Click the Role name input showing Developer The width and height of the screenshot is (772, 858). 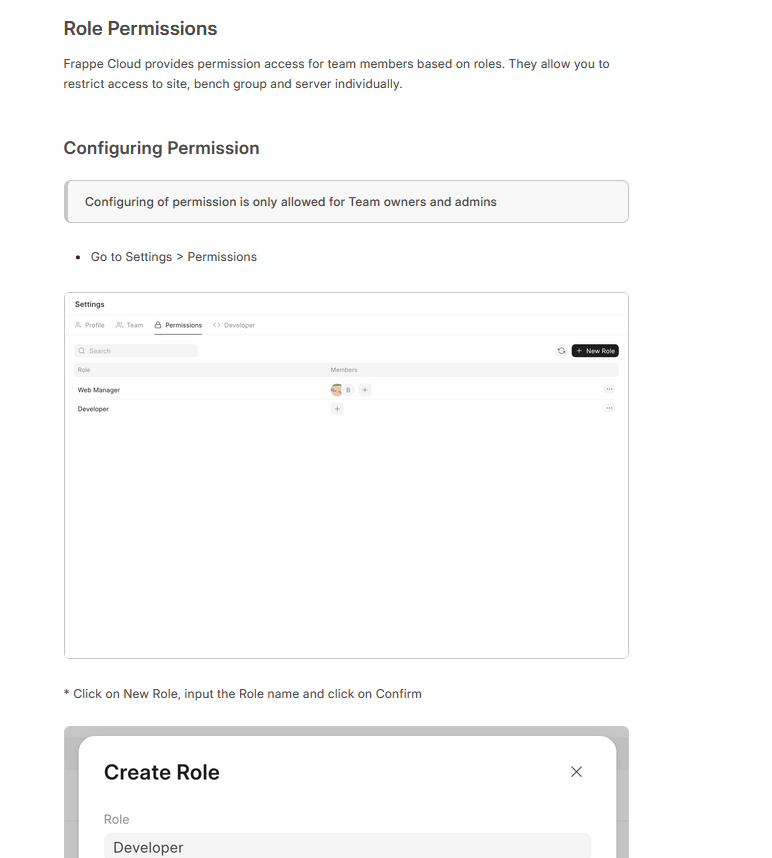tap(347, 847)
